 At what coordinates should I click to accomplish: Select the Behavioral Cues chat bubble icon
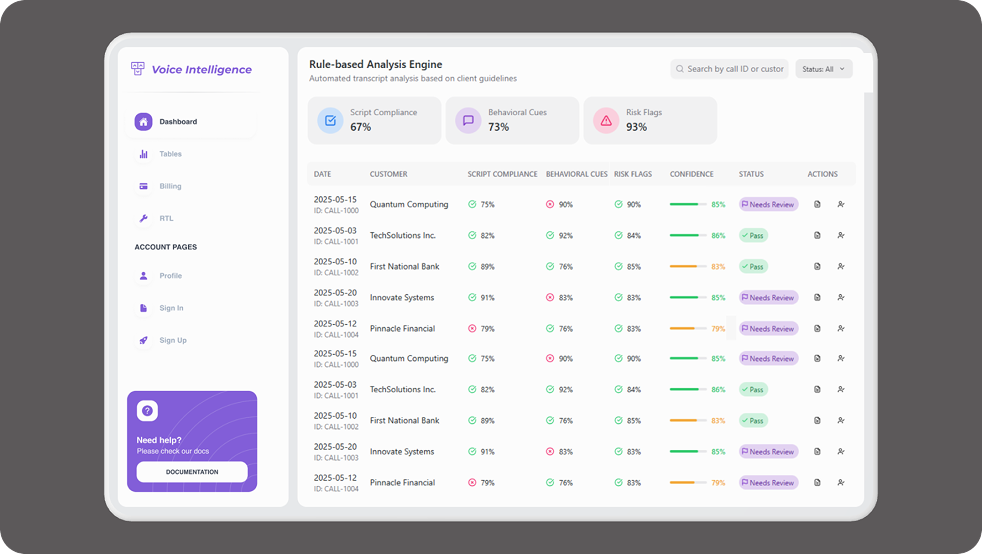click(467, 121)
